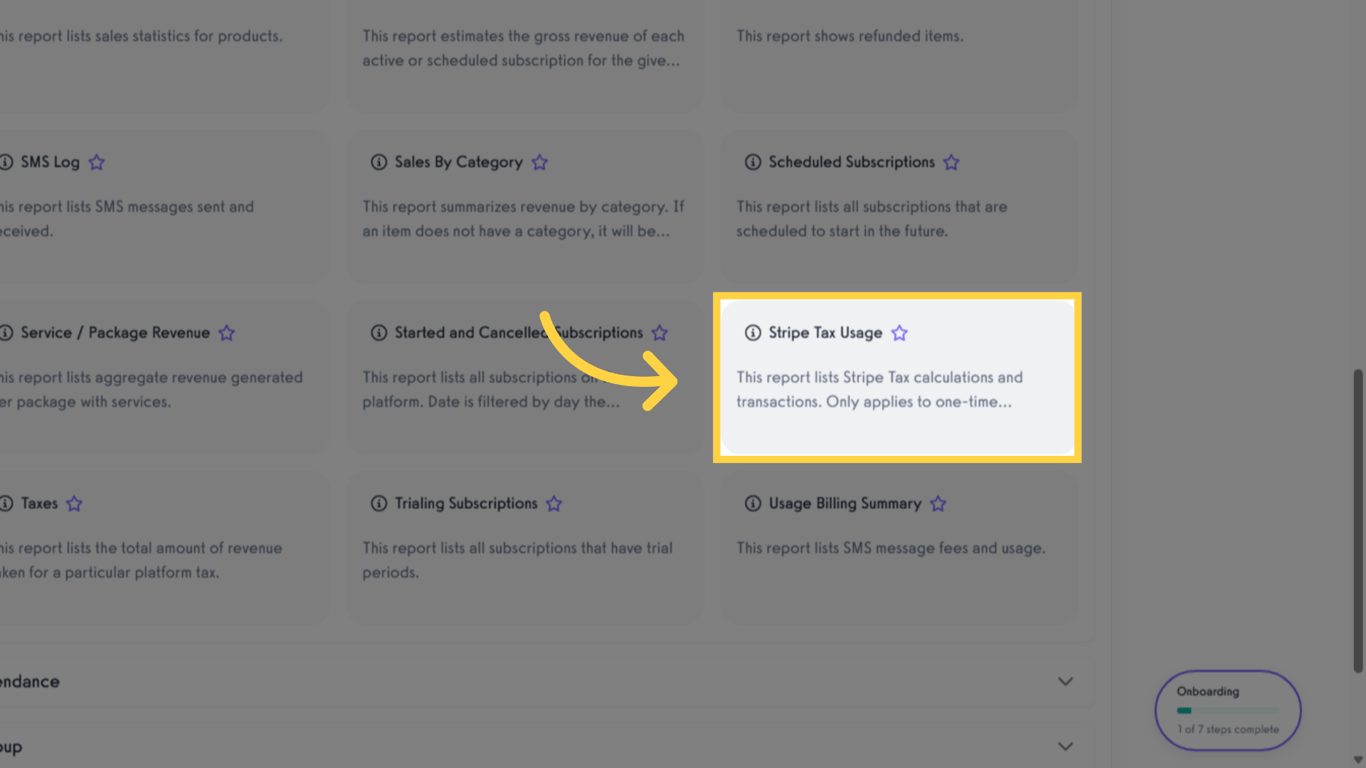The width and height of the screenshot is (1366, 768).
Task: Click the star icon beside Sales By Category
Action: [539, 161]
